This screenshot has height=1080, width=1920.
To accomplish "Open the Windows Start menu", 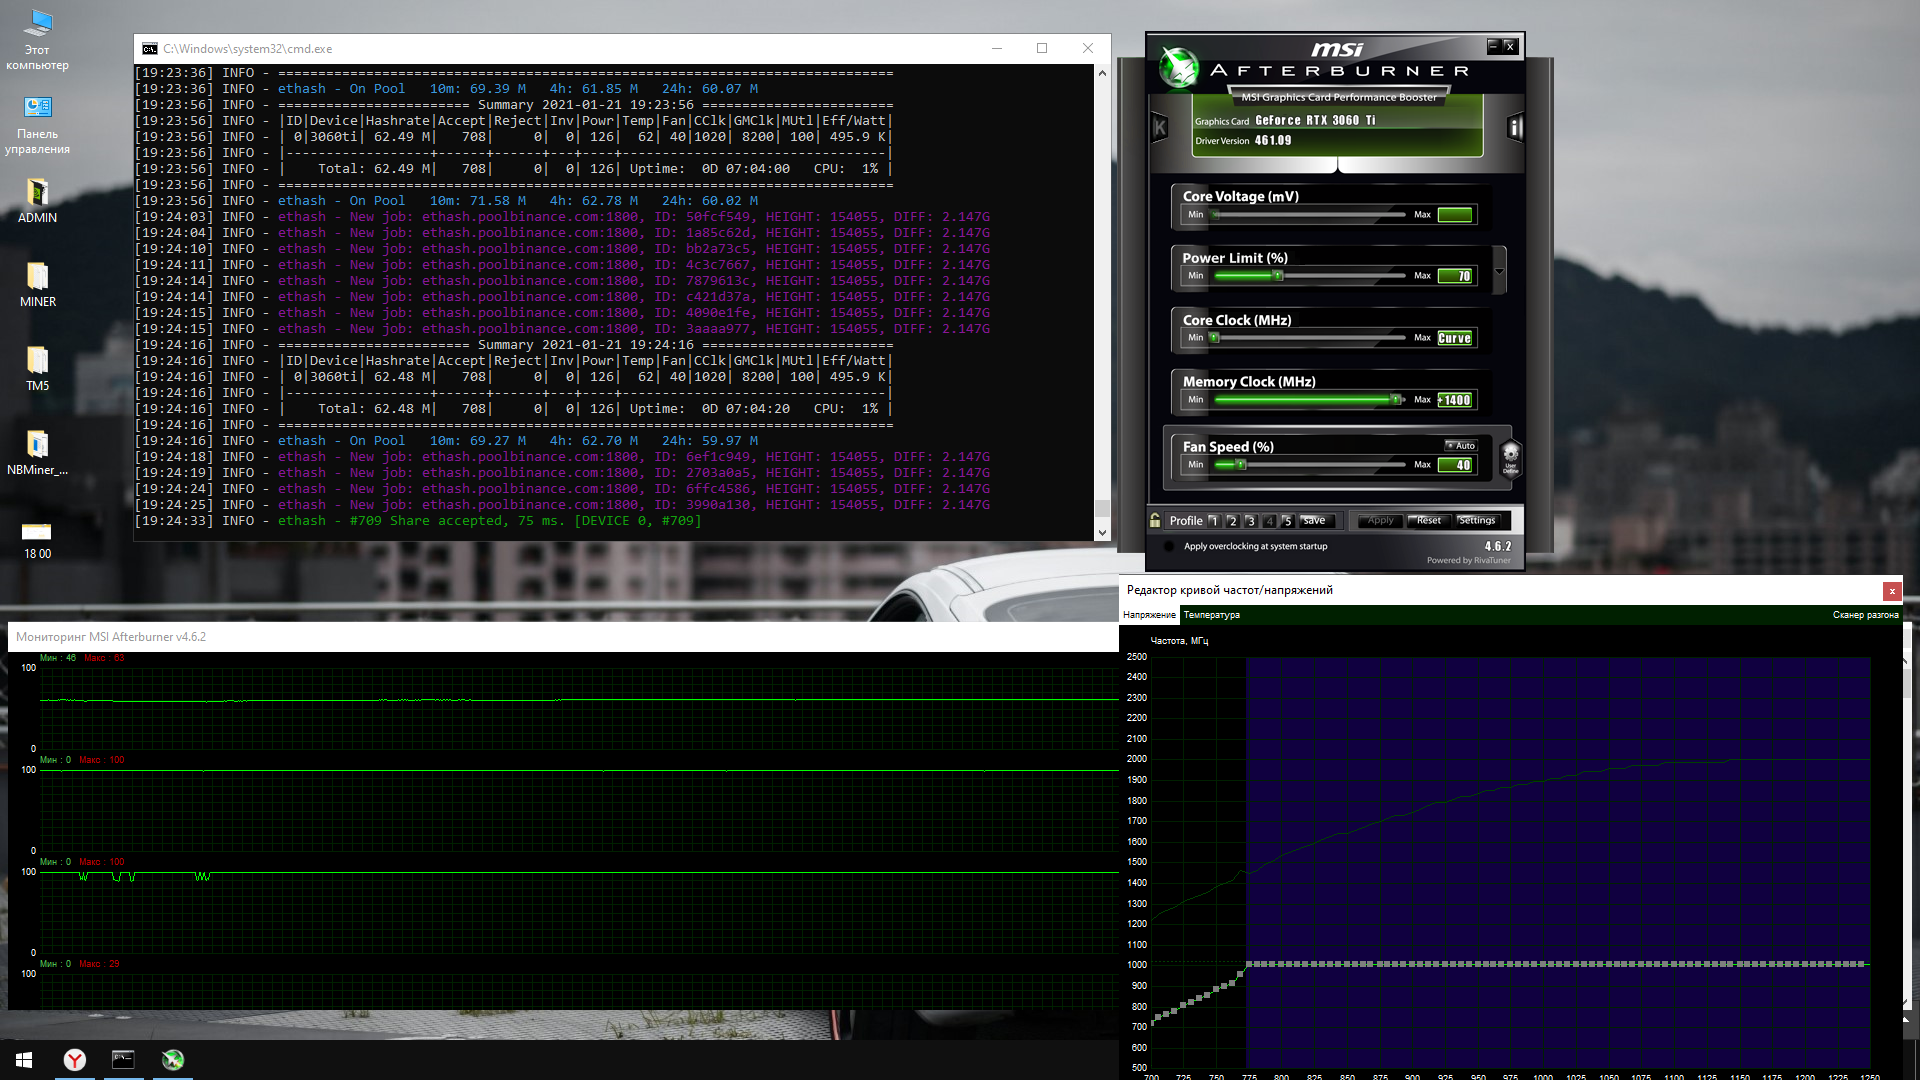I will pos(24,1060).
